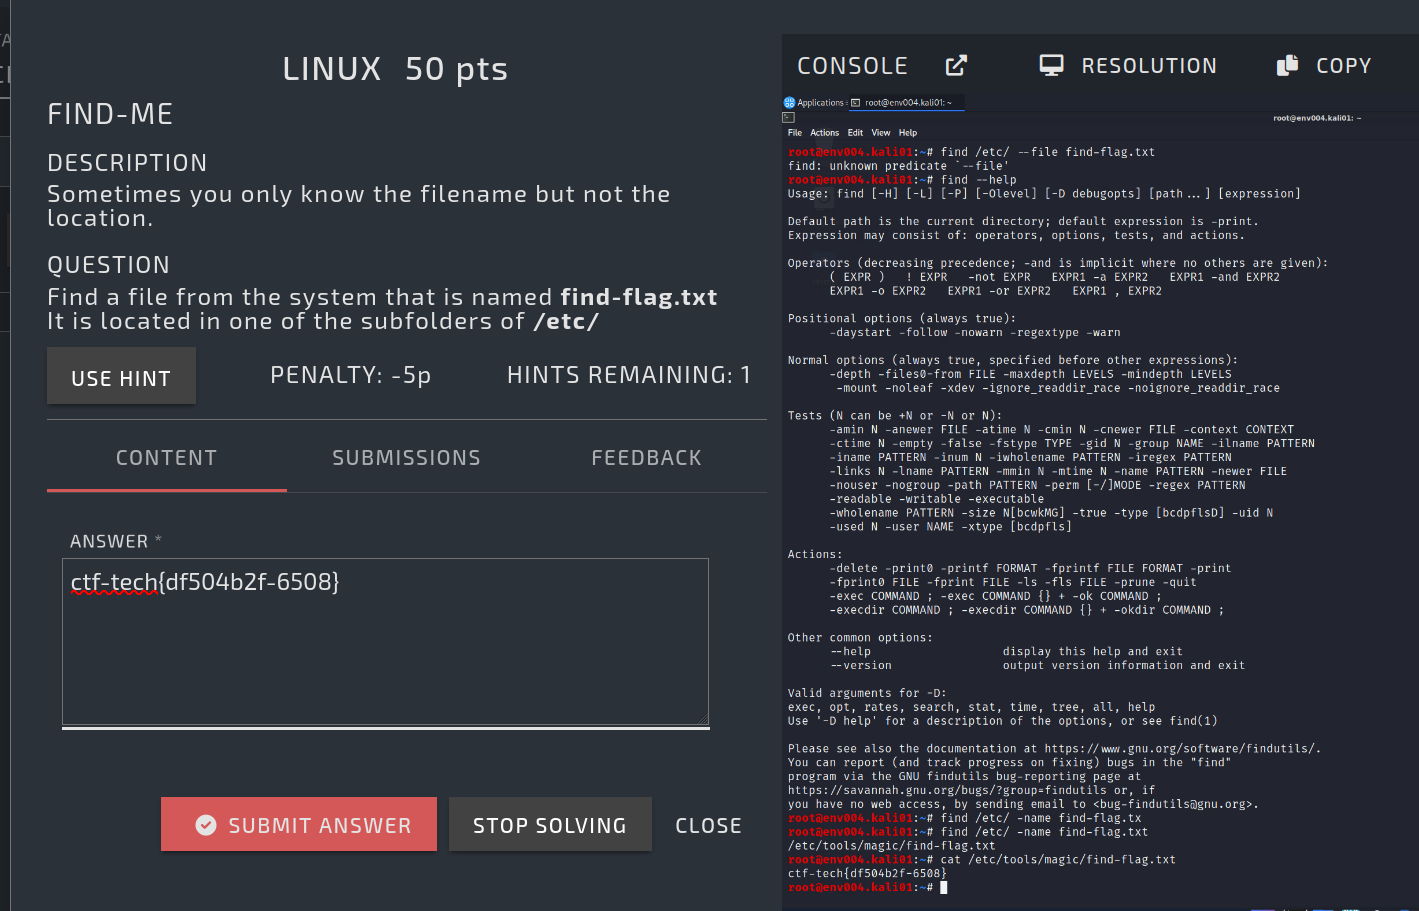The height and width of the screenshot is (911, 1419).
Task: Open terminal Actions menu
Action: click(x=824, y=133)
